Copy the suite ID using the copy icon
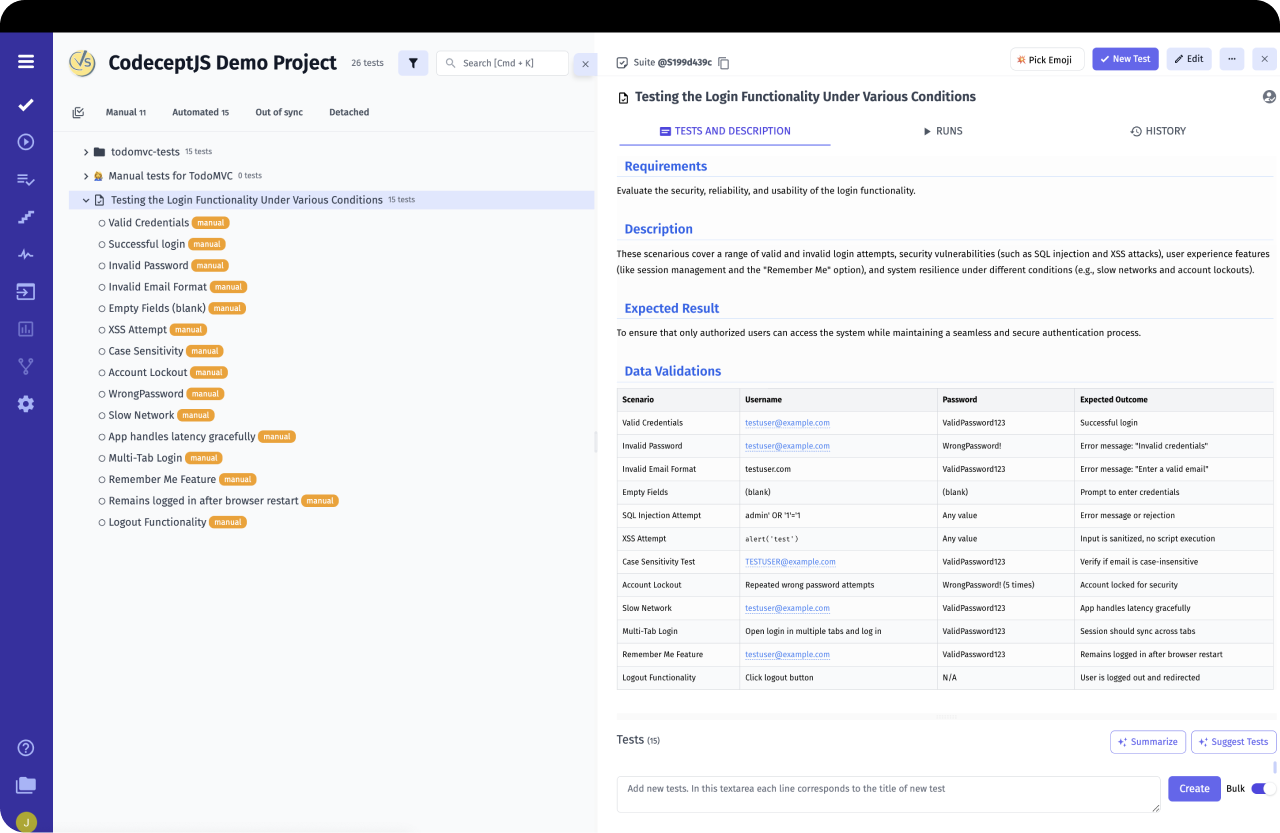 pyautogui.click(x=723, y=62)
